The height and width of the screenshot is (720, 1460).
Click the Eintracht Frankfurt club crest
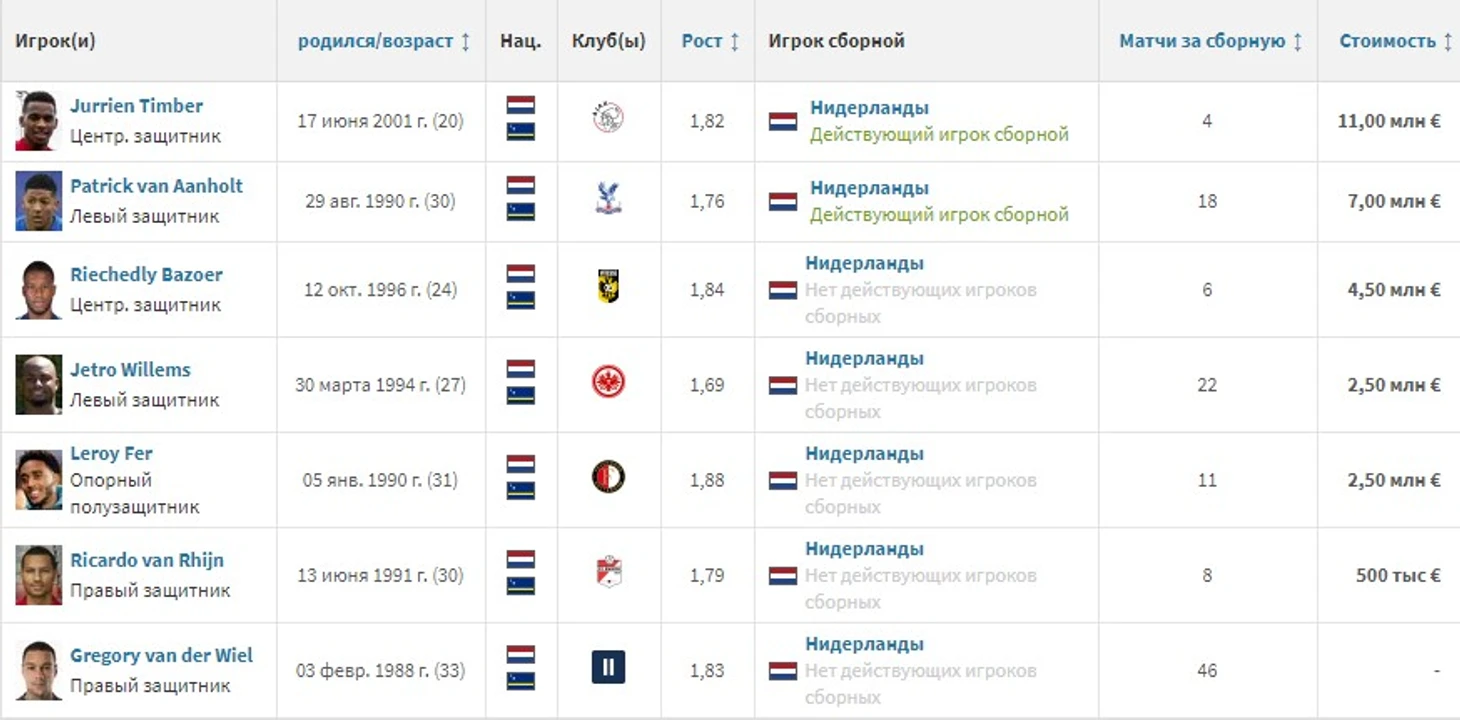tap(608, 384)
